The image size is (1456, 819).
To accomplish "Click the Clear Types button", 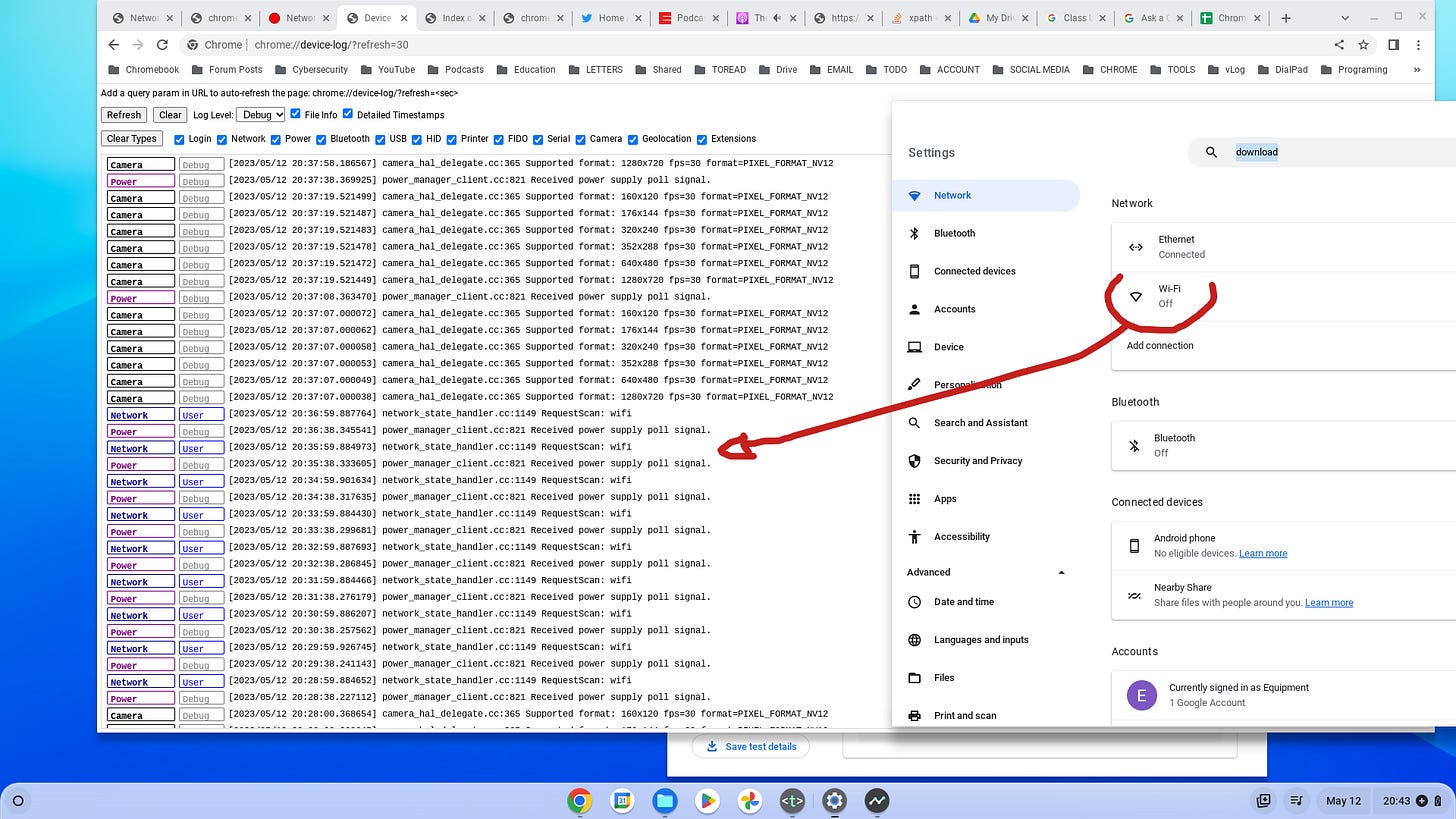I will tap(131, 139).
